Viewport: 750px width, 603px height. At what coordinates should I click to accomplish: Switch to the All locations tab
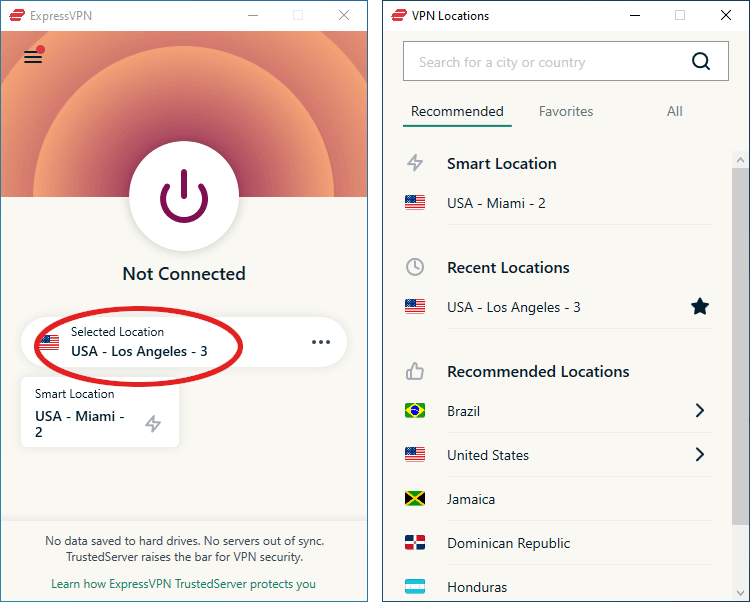pyautogui.click(x=674, y=111)
